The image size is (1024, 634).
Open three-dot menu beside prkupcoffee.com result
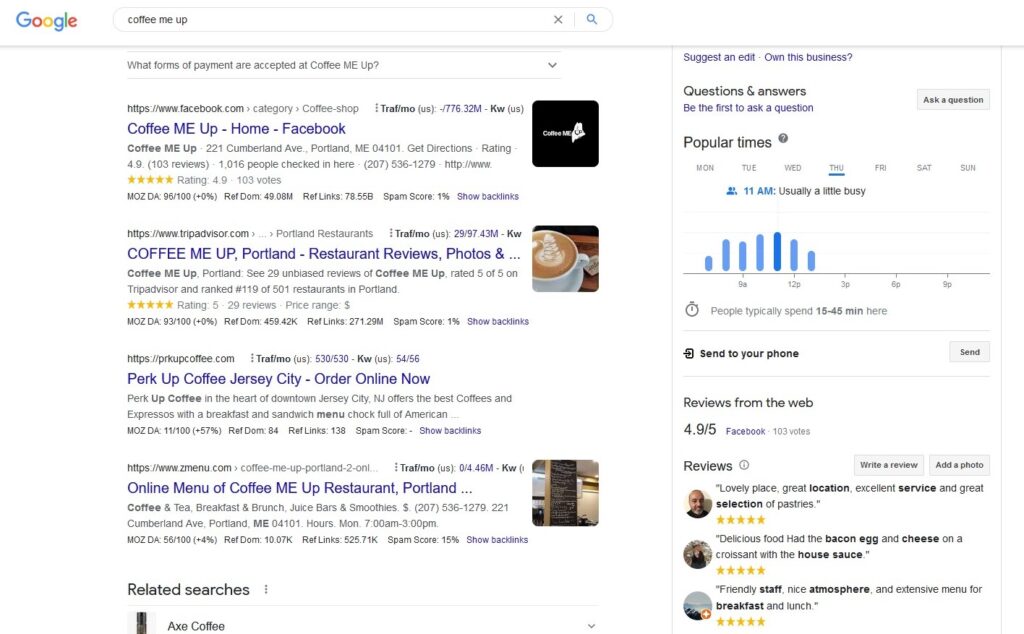[x=252, y=358]
